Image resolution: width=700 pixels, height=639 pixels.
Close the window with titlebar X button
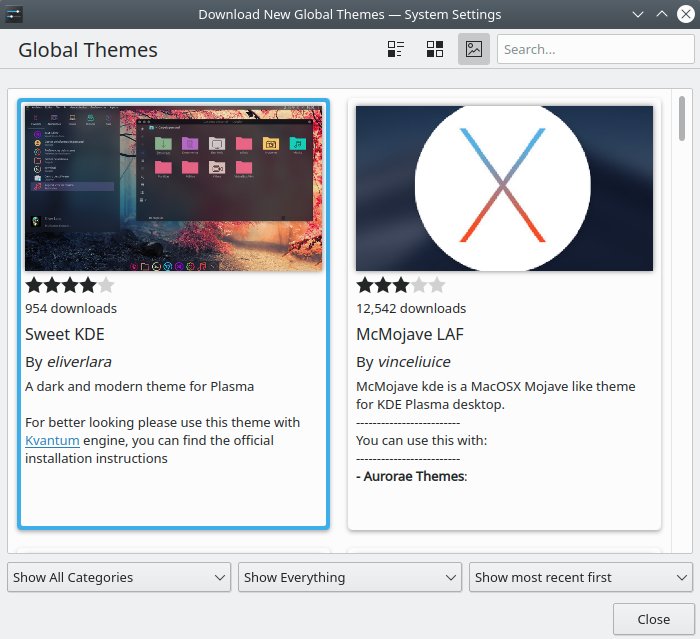click(686, 14)
